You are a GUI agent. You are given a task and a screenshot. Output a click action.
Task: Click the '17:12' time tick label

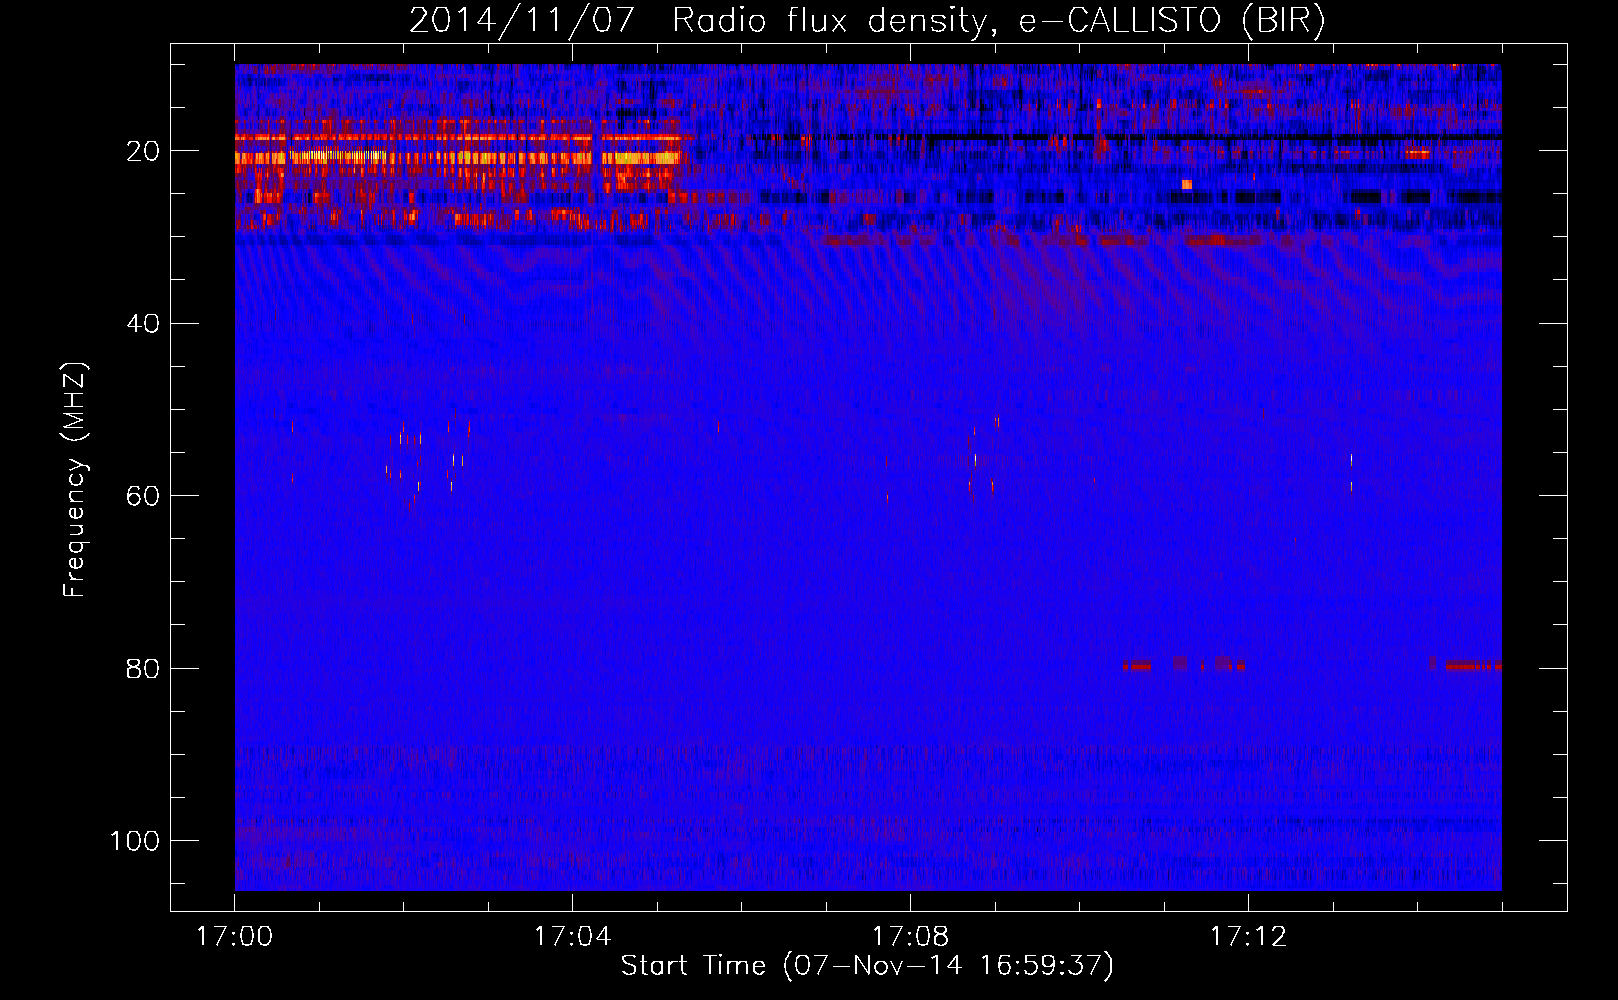[1248, 937]
